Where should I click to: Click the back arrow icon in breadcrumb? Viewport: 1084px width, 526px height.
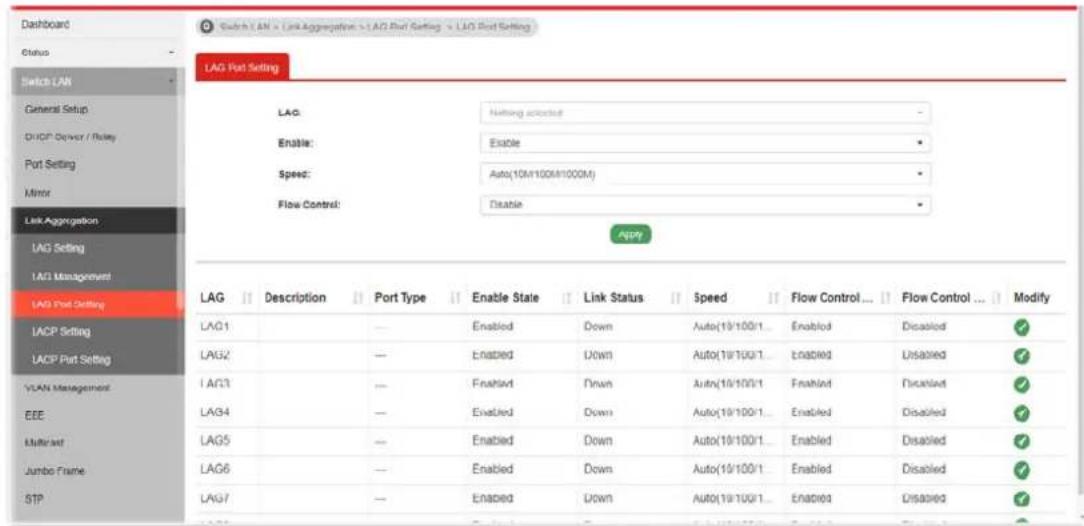click(206, 27)
